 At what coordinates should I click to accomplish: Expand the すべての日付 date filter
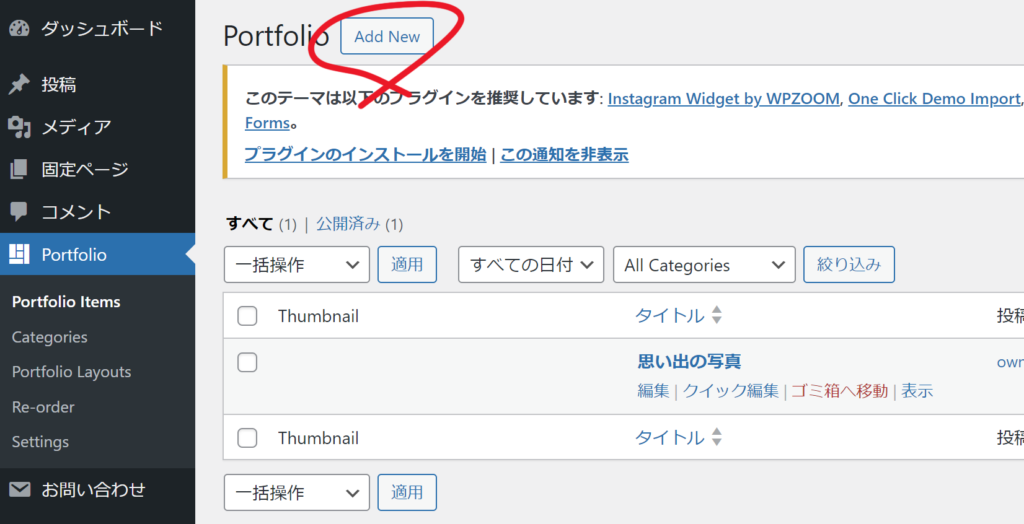click(531, 265)
